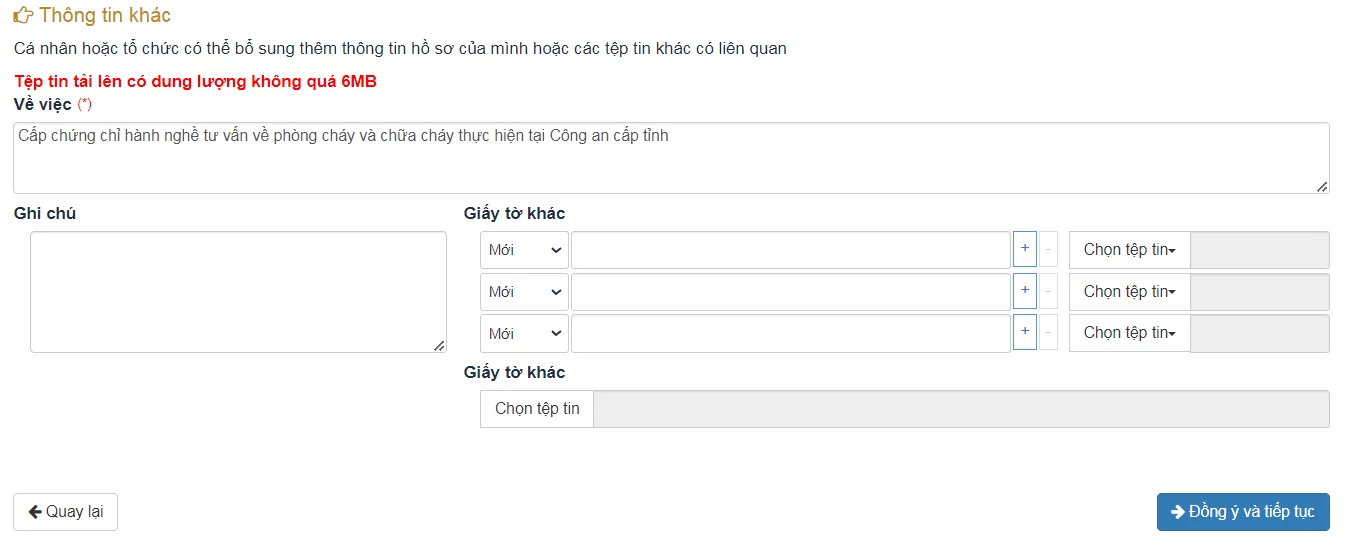Click plus icon in third Giấy tờ khác row
The width and height of the screenshot is (1355, 555).
pyautogui.click(x=1025, y=332)
